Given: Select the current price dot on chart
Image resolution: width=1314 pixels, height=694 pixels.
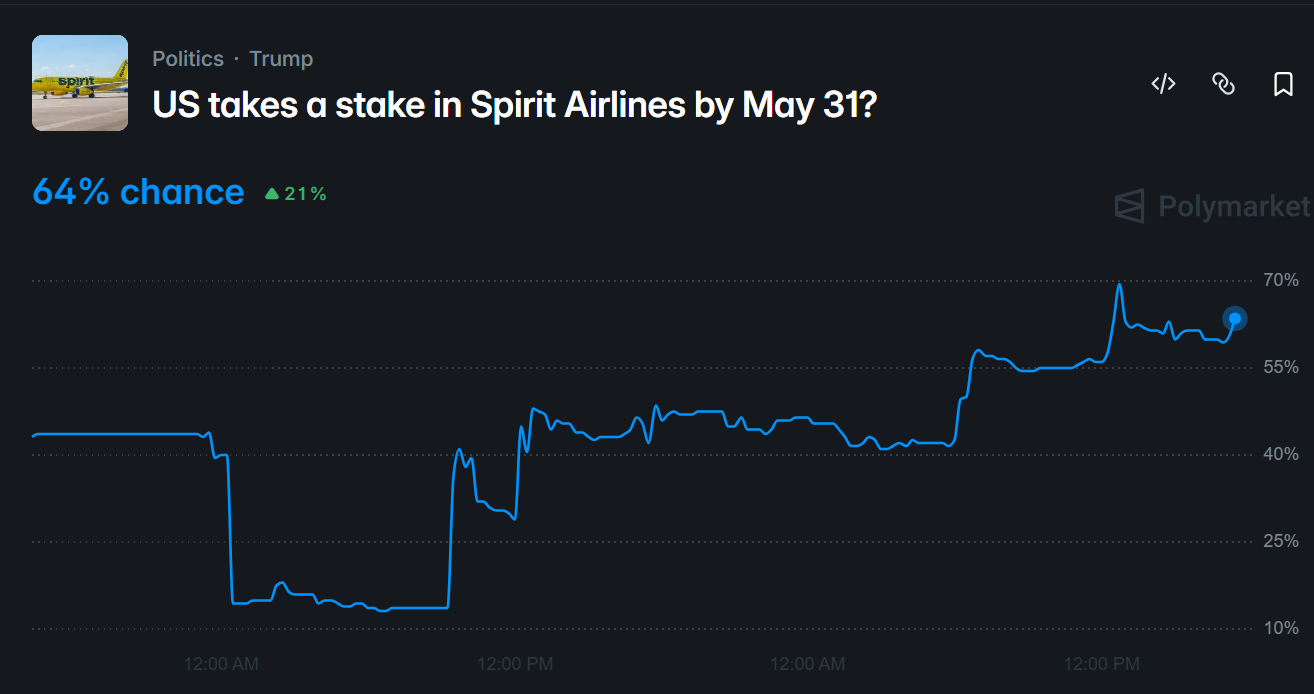Looking at the screenshot, I should point(1235,319).
